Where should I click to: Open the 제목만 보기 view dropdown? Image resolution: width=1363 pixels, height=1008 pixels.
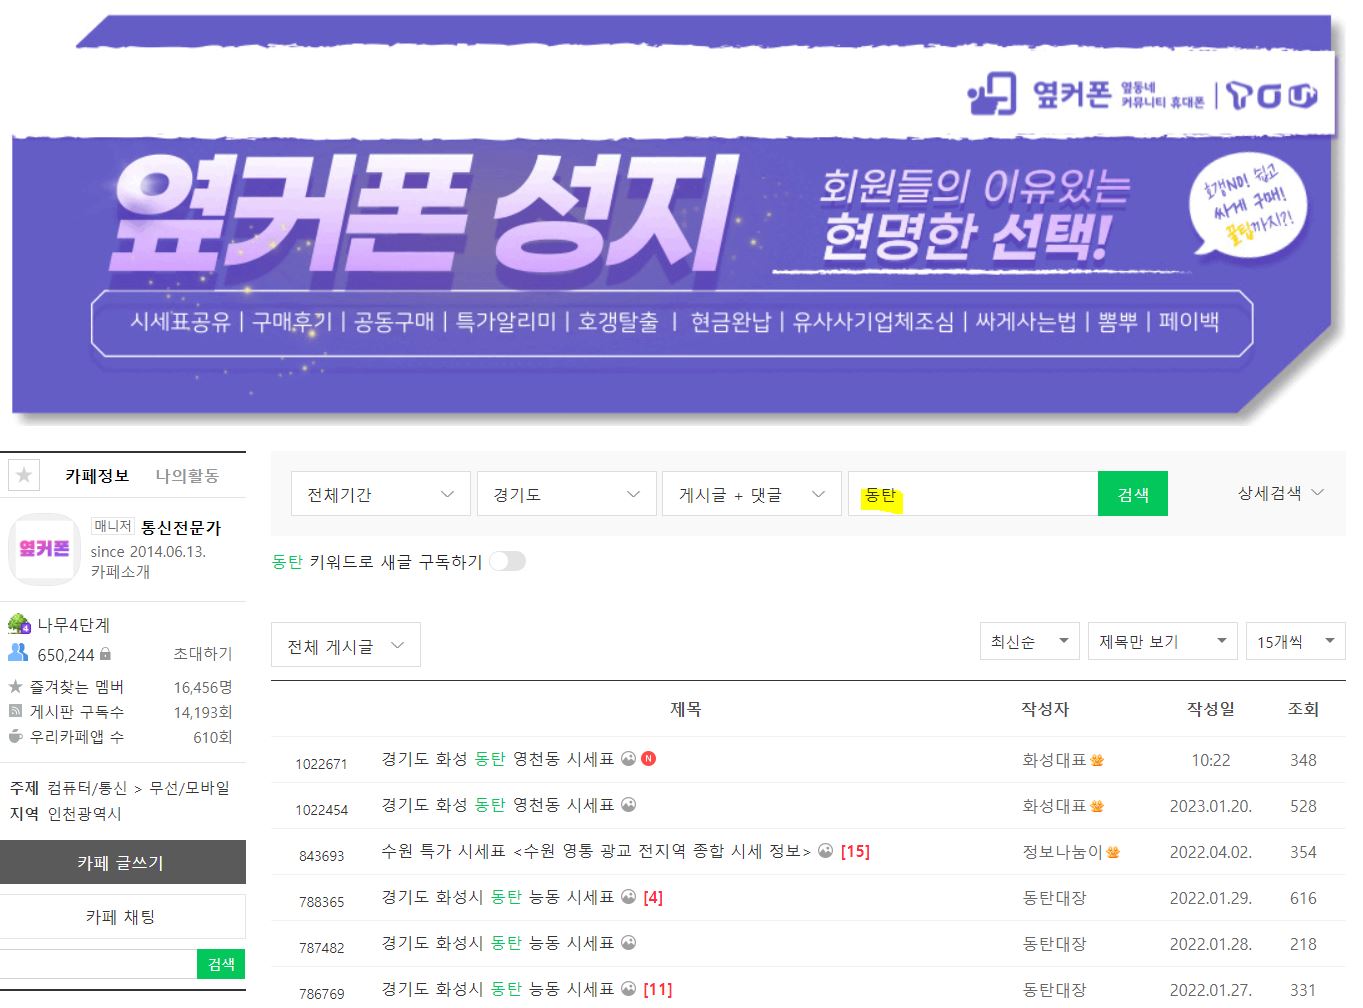[1164, 641]
